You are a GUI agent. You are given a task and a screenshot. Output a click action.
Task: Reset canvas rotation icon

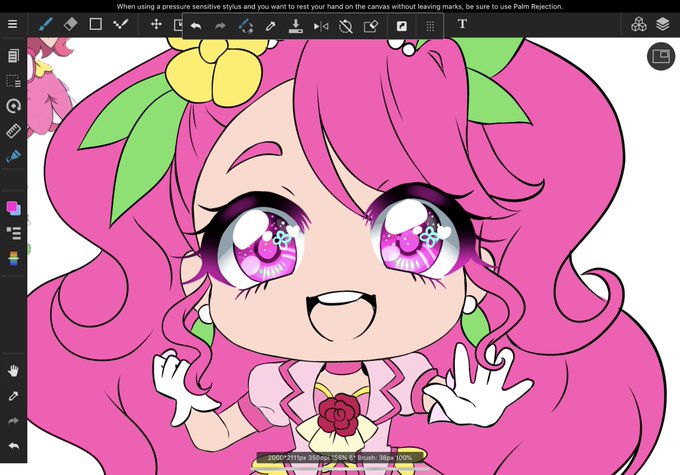point(346,26)
